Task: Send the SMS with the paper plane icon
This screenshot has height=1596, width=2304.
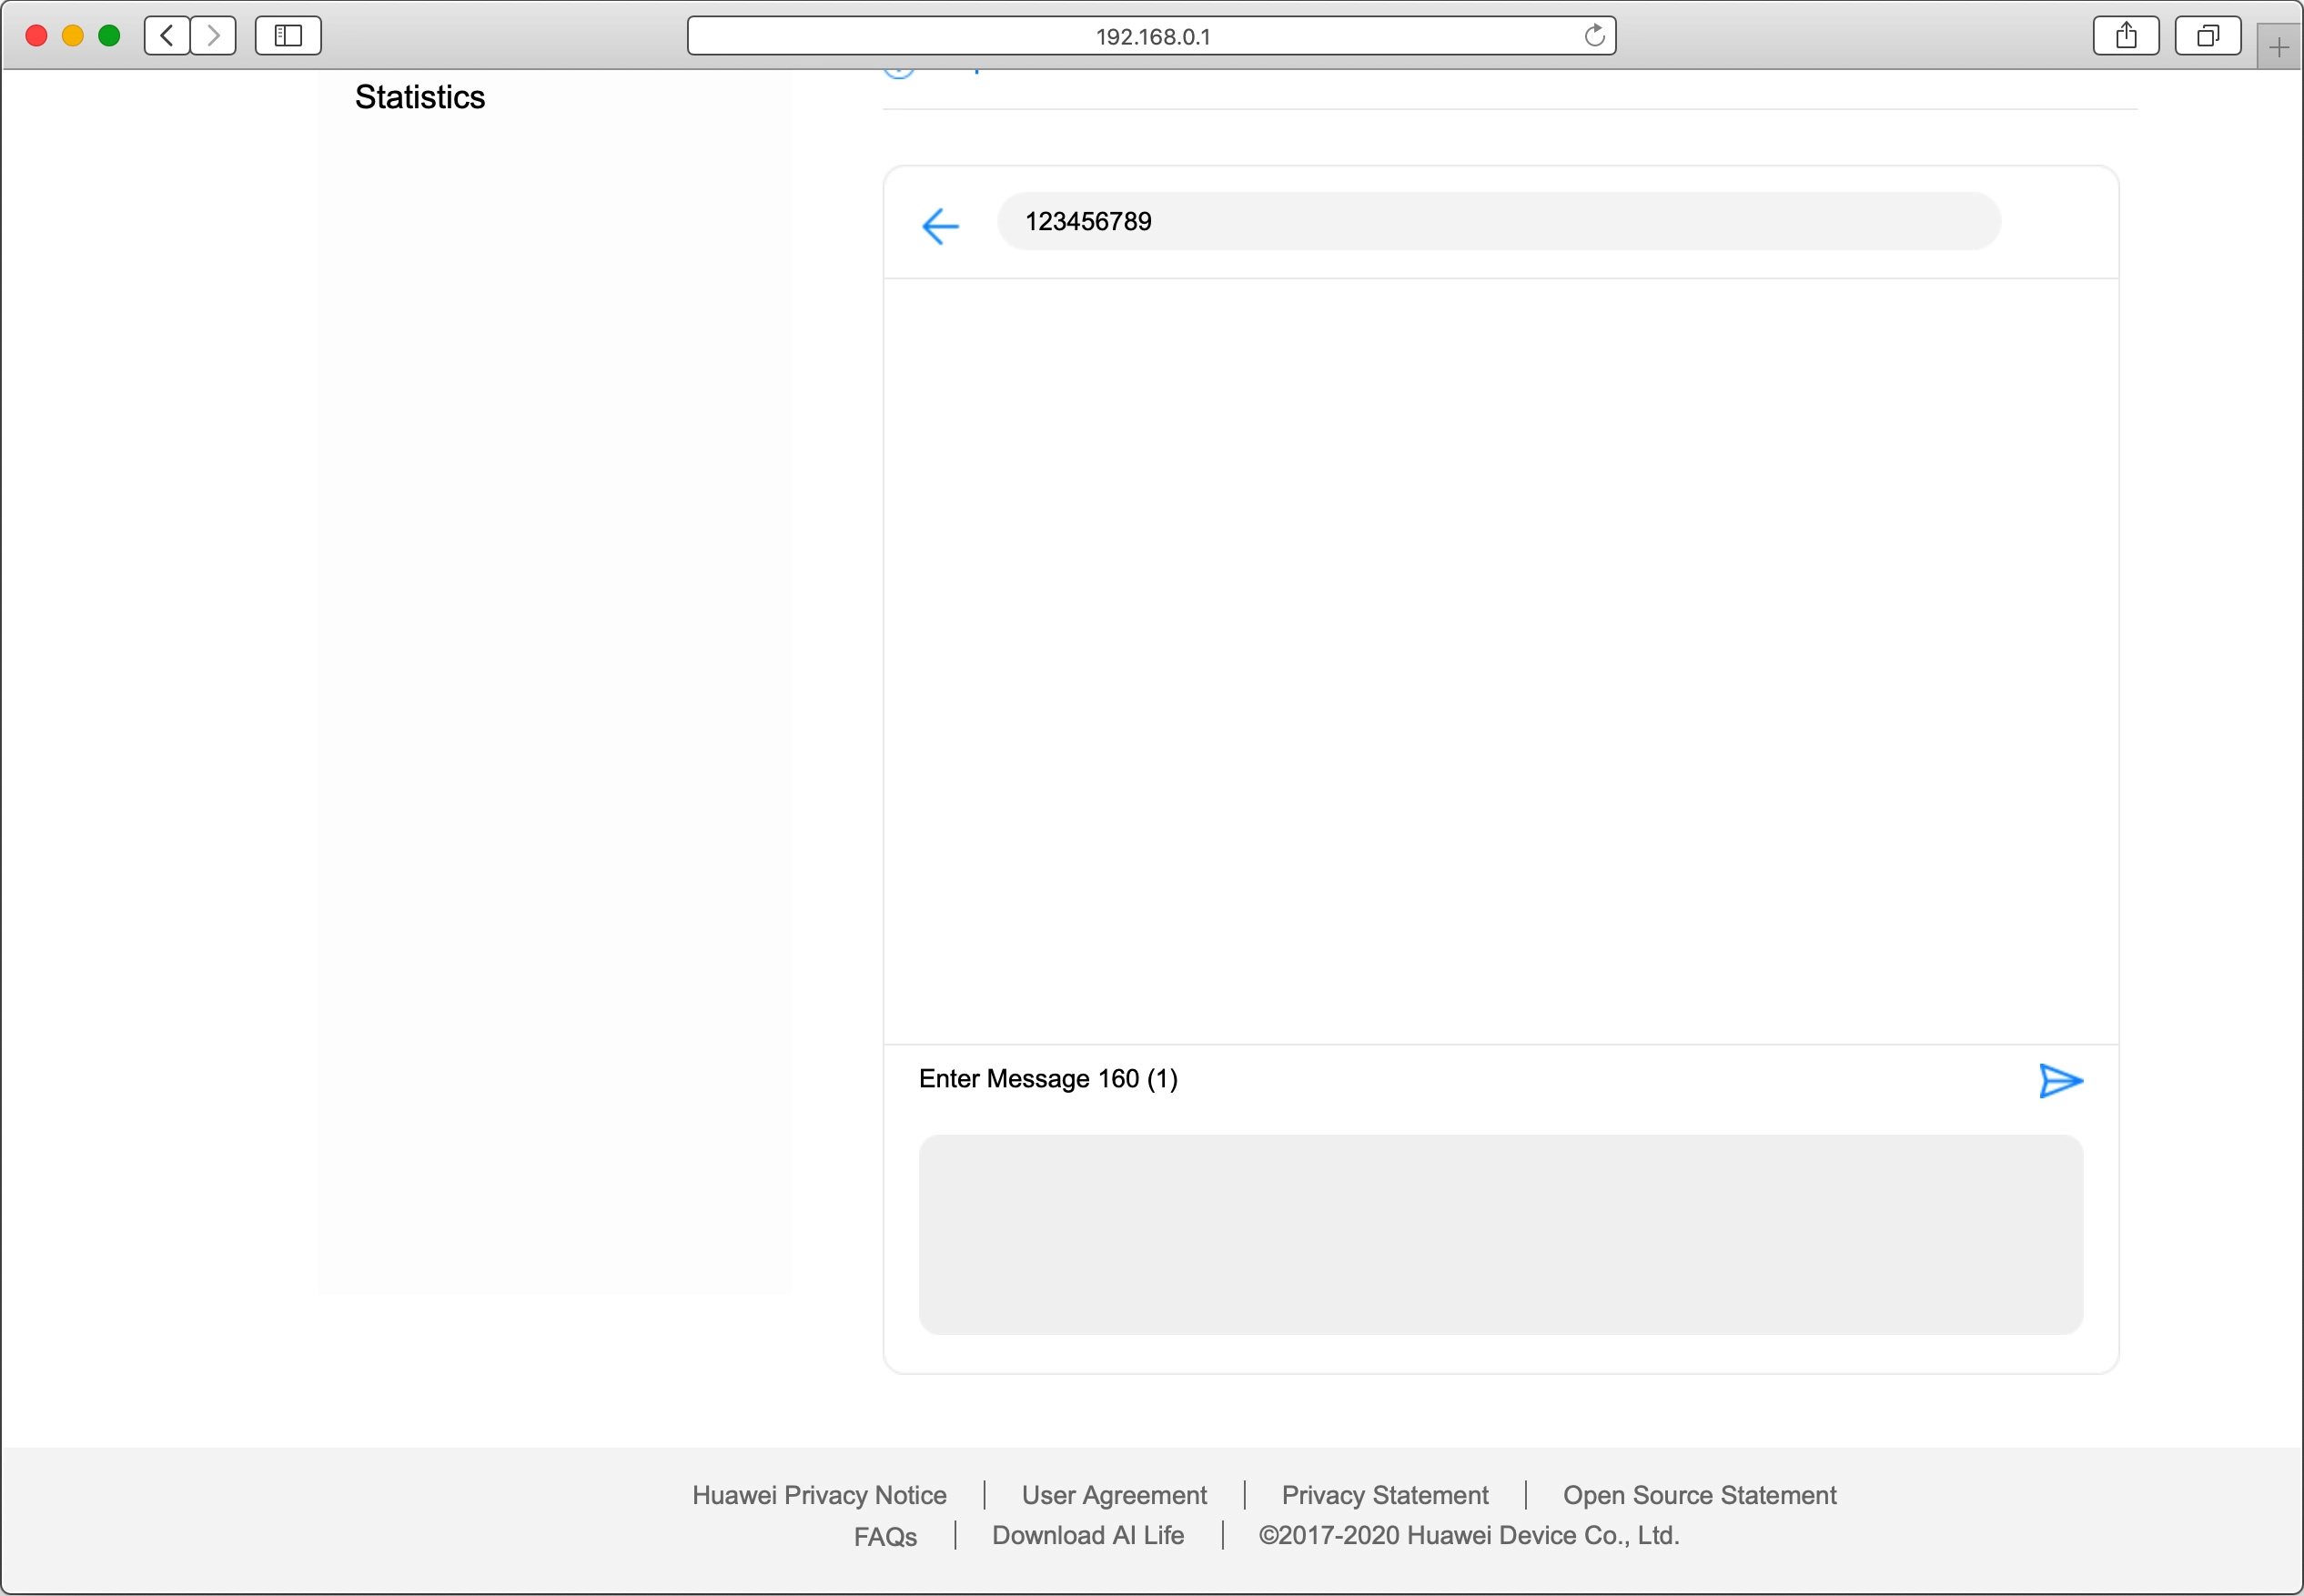Action: click(2060, 1081)
